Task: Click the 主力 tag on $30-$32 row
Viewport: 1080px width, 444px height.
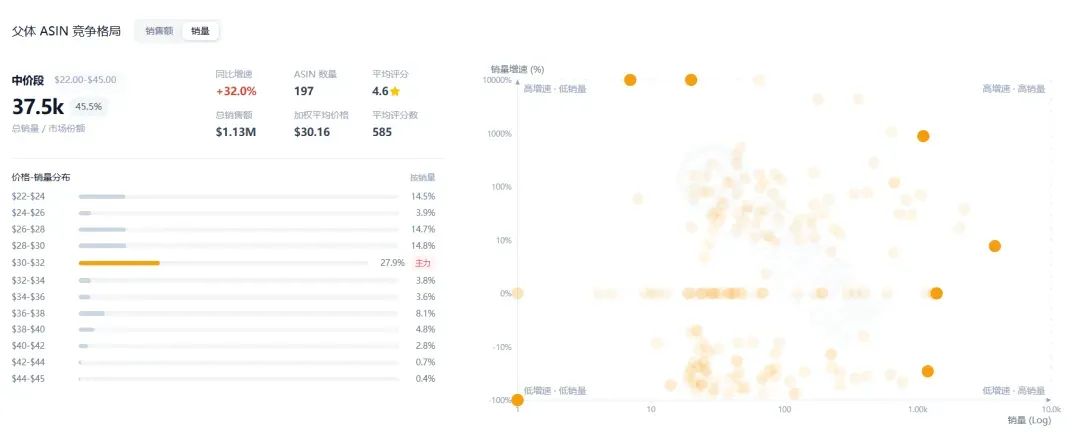Action: point(424,262)
